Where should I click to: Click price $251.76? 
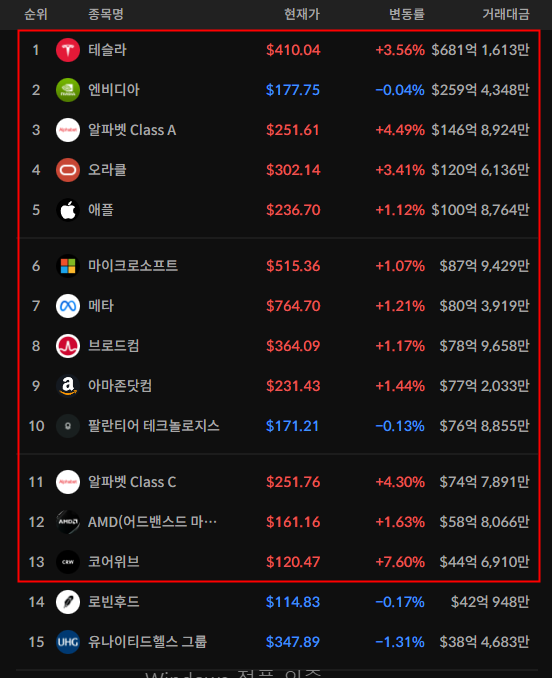(293, 482)
